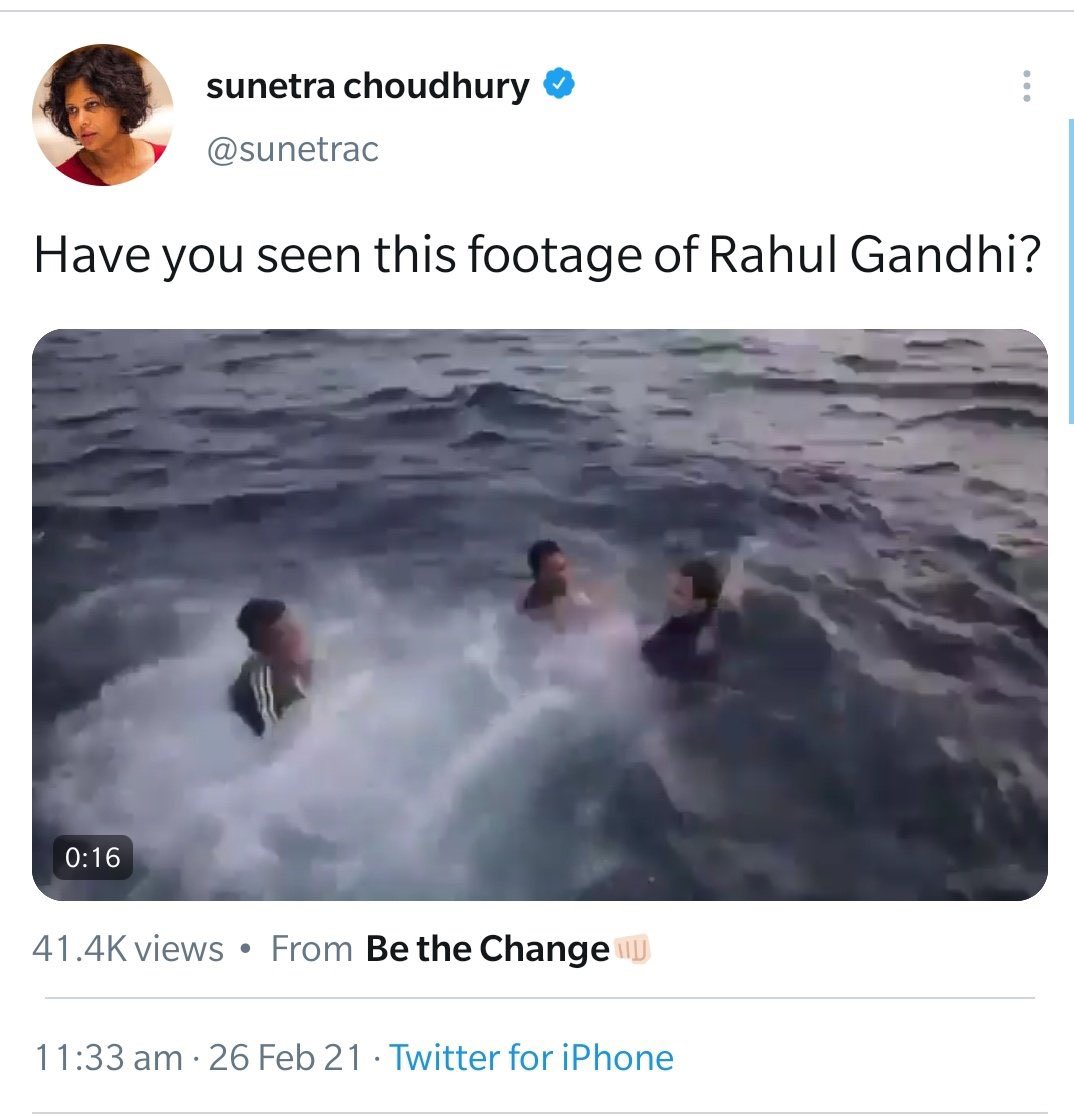Click the rightmost swimmer in the video
1074x1117 pixels.
[690, 620]
